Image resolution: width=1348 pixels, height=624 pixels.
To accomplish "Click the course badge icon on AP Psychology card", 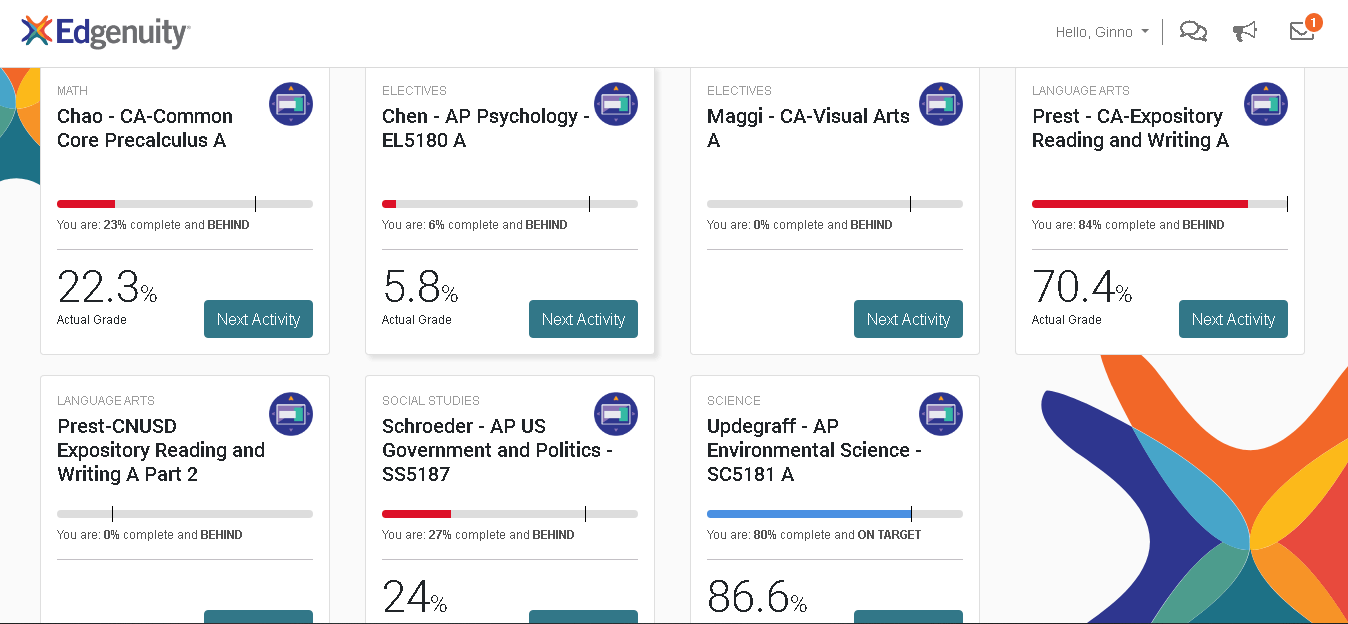I will click(x=616, y=104).
